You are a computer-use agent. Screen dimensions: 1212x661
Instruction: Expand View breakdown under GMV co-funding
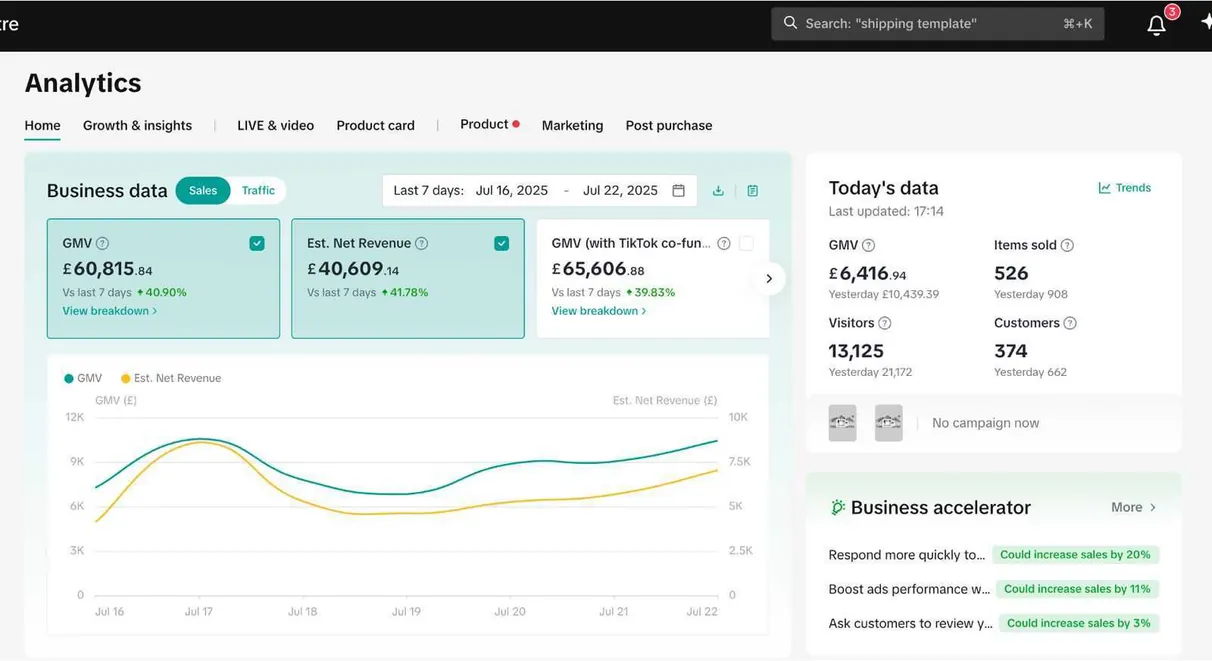(598, 311)
